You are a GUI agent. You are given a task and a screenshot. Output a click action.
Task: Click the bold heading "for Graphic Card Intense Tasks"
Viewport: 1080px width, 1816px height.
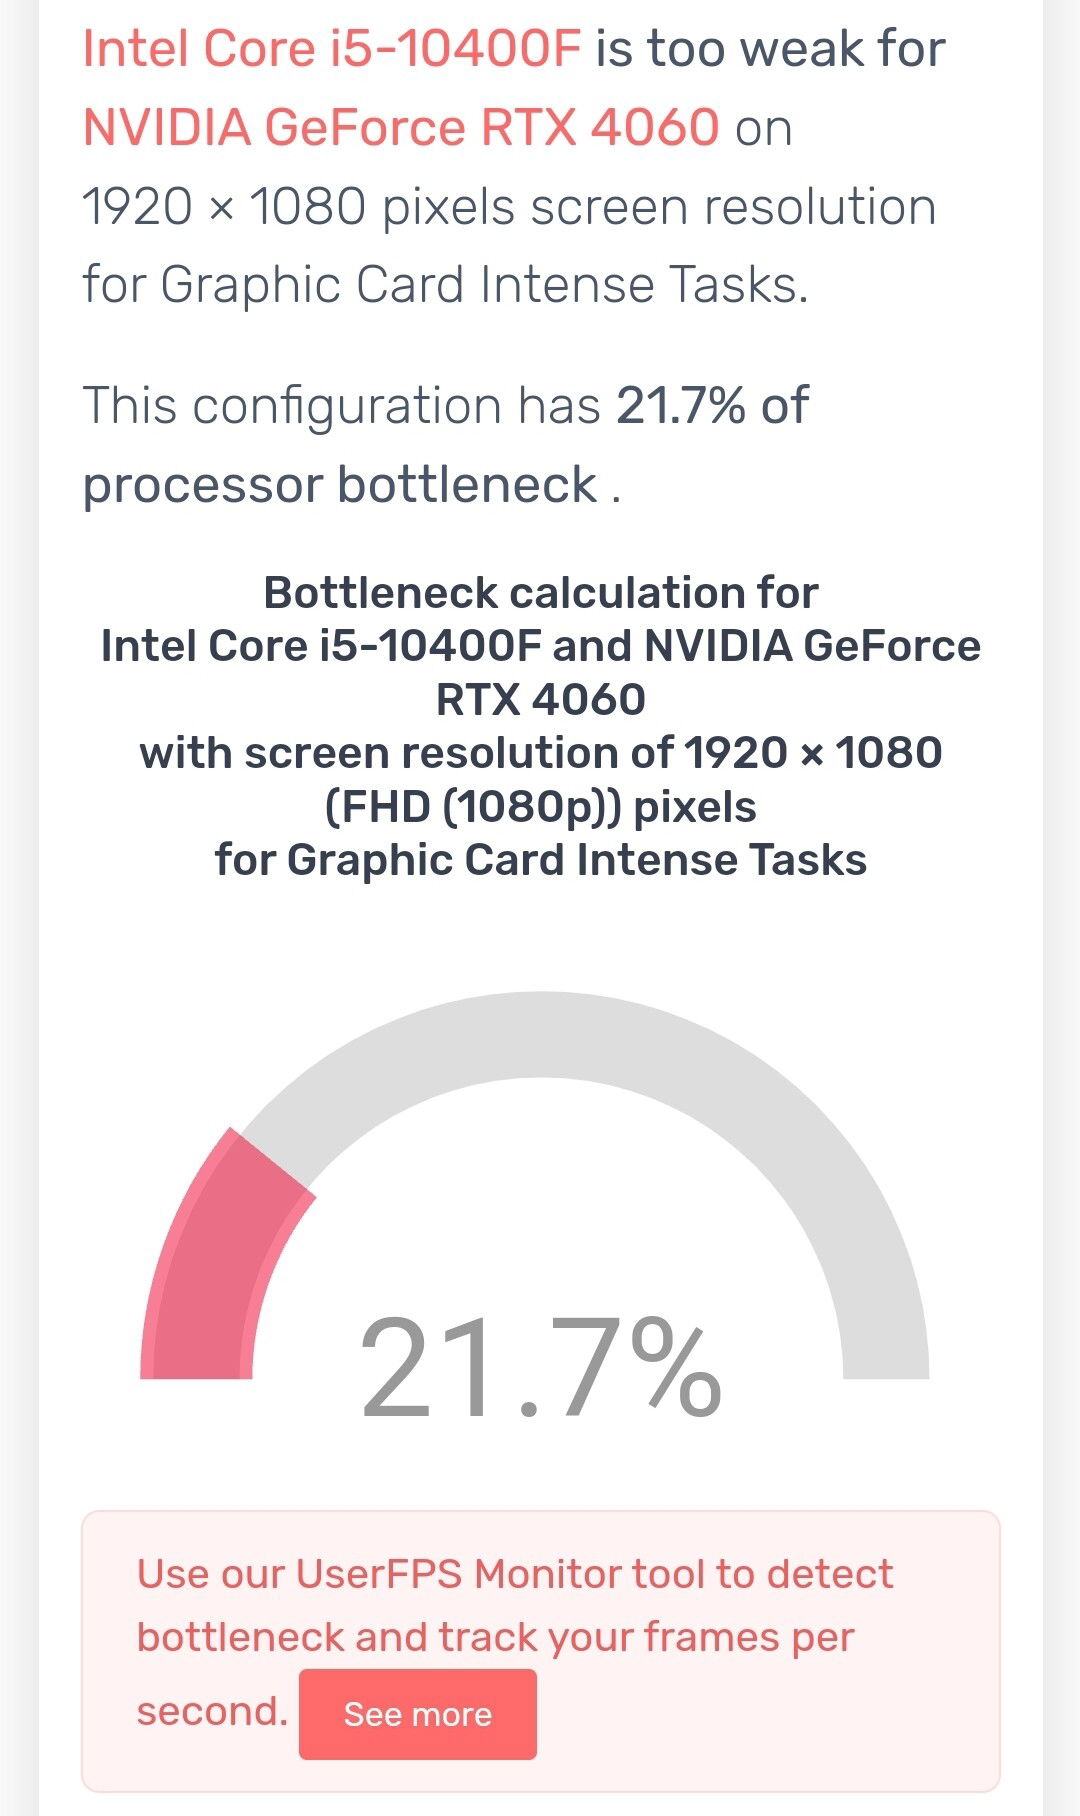click(540, 860)
